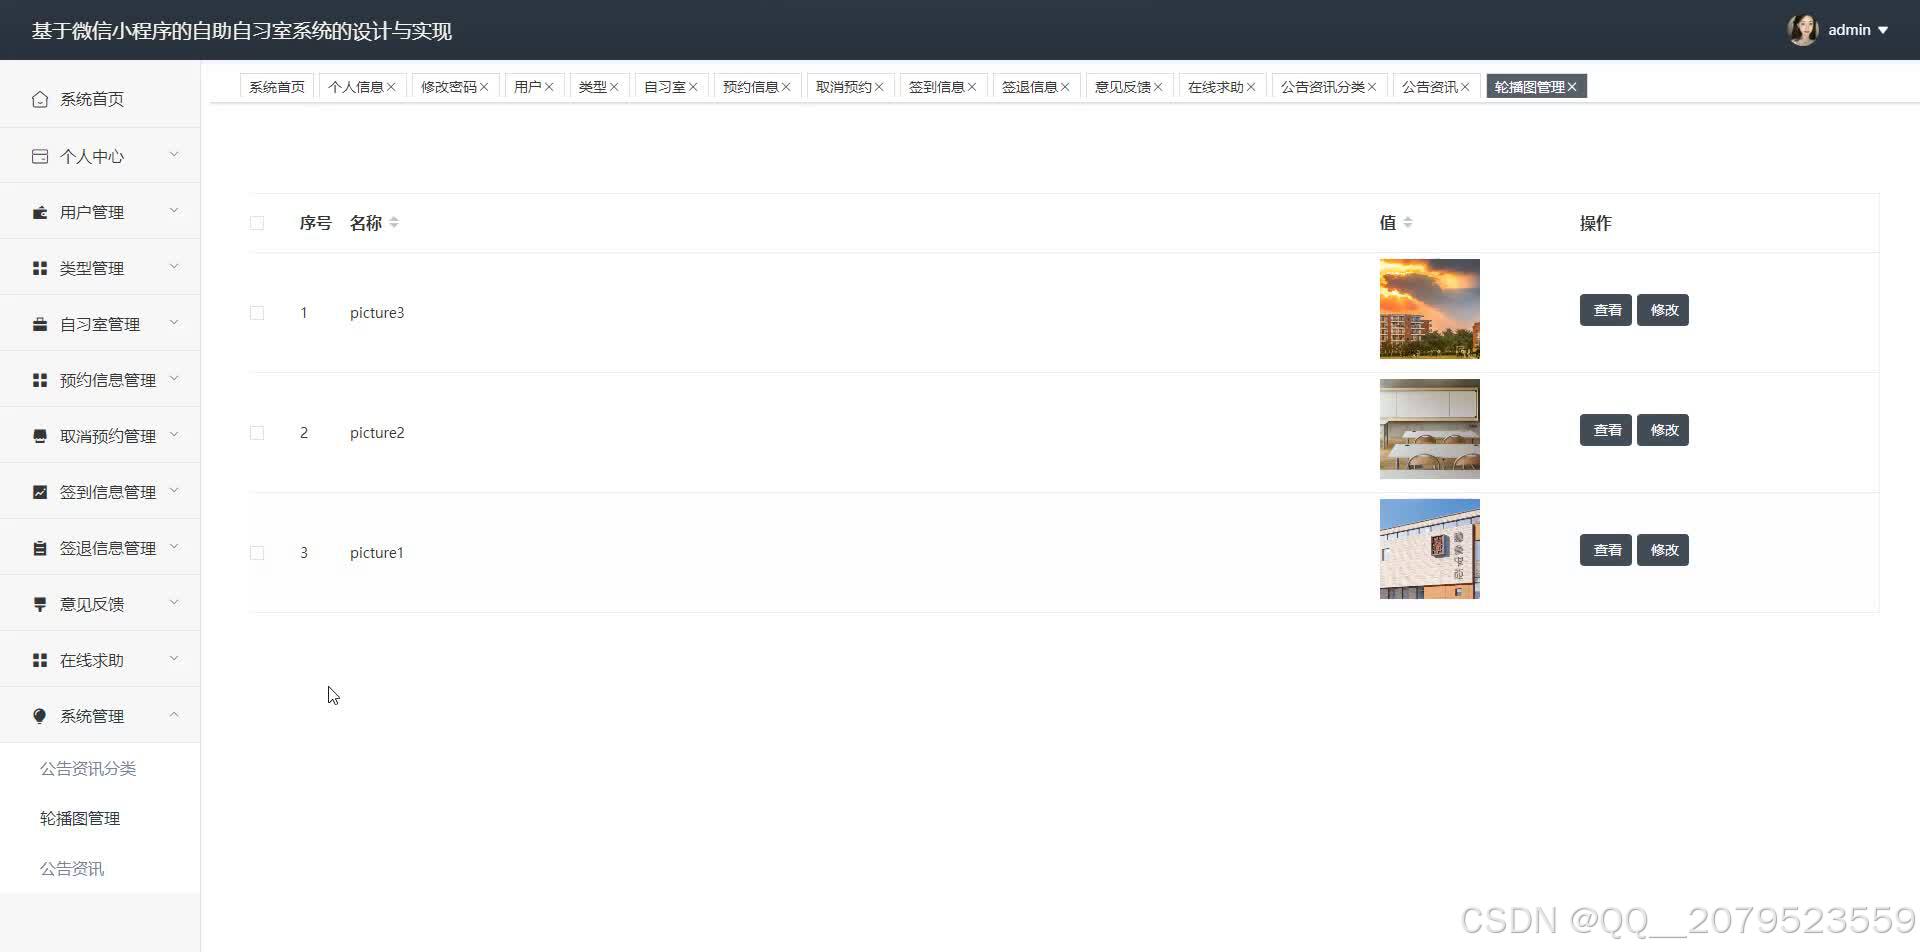Toggle the select-all checkbox in table header

click(x=257, y=223)
